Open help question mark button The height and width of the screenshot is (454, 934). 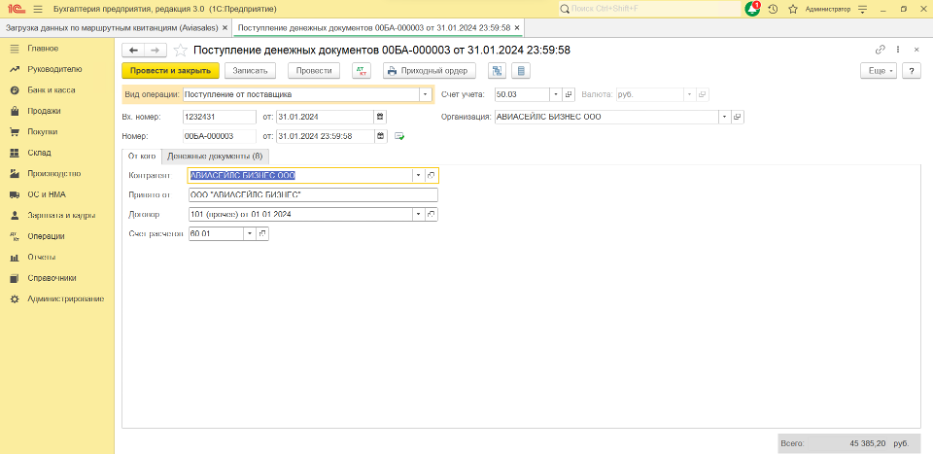click(x=911, y=71)
